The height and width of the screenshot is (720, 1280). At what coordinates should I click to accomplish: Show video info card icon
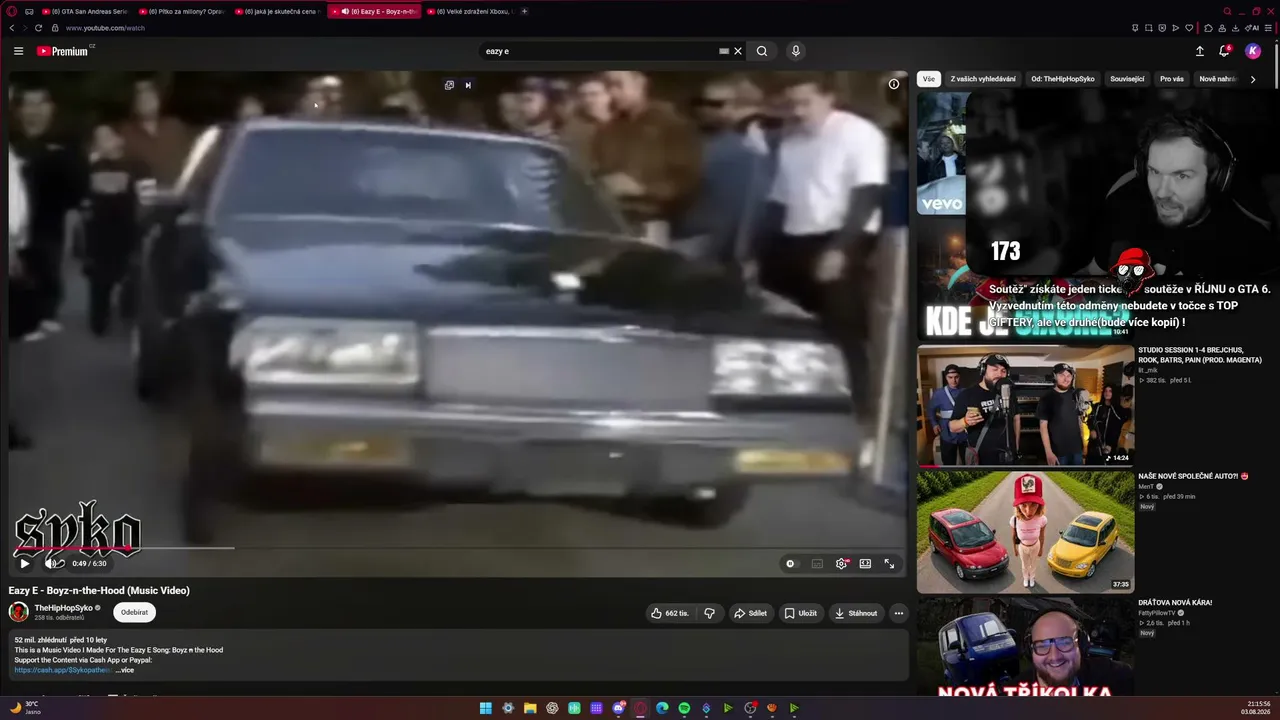tap(894, 84)
